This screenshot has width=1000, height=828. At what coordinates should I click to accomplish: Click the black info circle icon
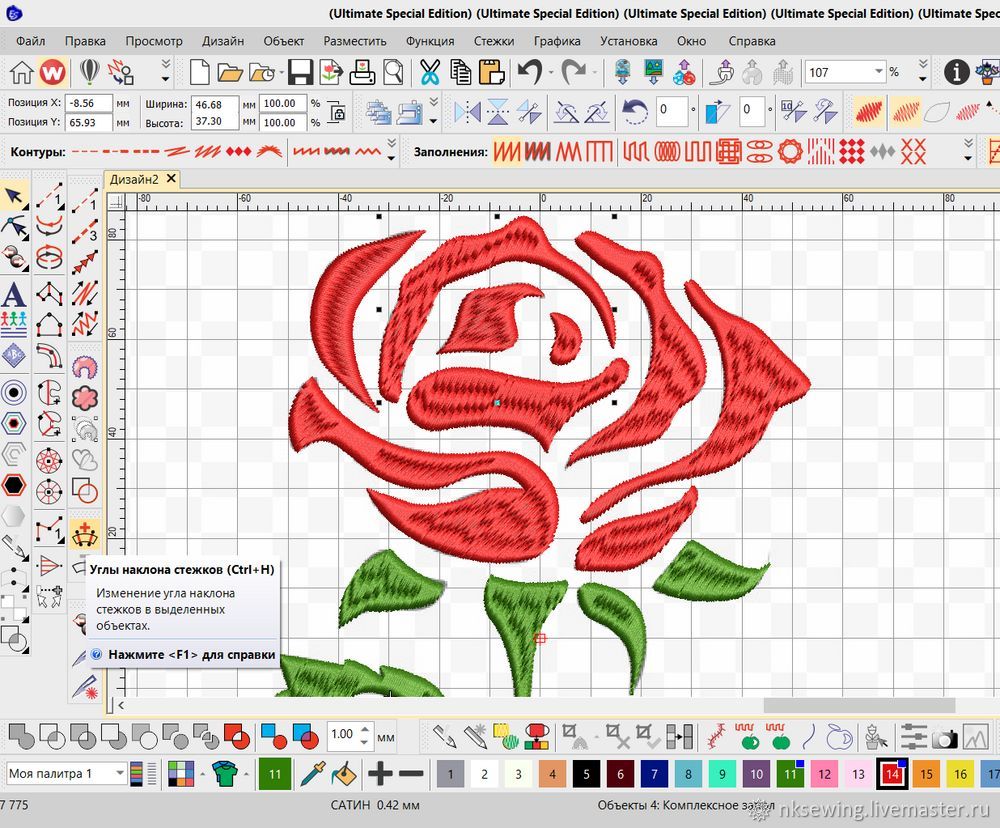click(957, 72)
